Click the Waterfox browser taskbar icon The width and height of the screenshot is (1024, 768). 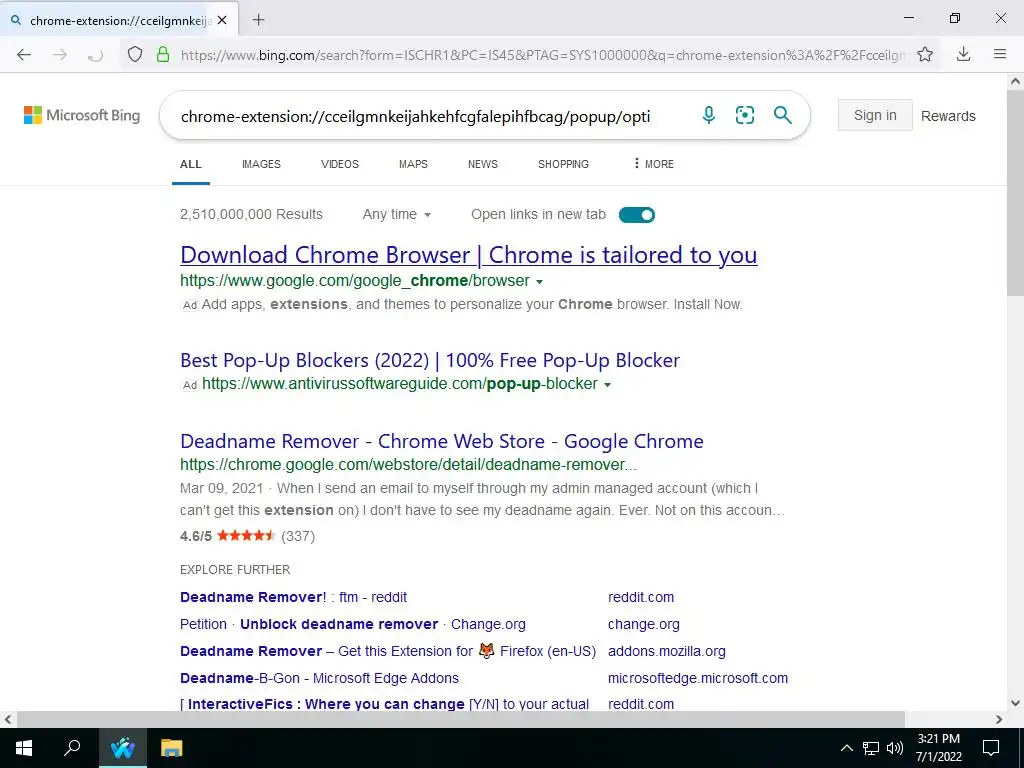click(123, 748)
